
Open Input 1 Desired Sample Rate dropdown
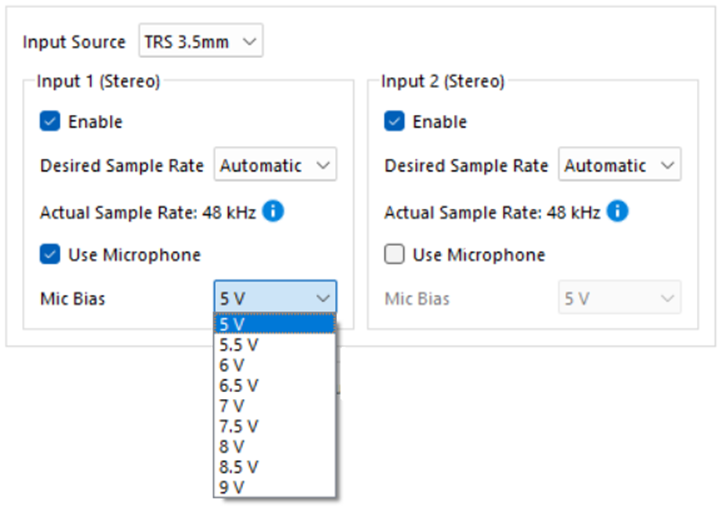tap(275, 164)
